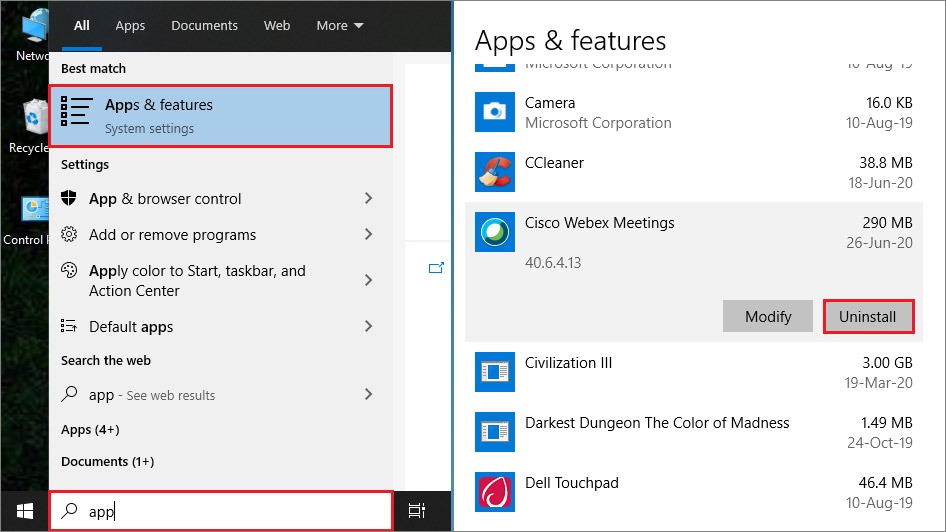Click the Darkest Dungeon app icon
Viewport: 946px width, 532px height.
tap(495, 432)
